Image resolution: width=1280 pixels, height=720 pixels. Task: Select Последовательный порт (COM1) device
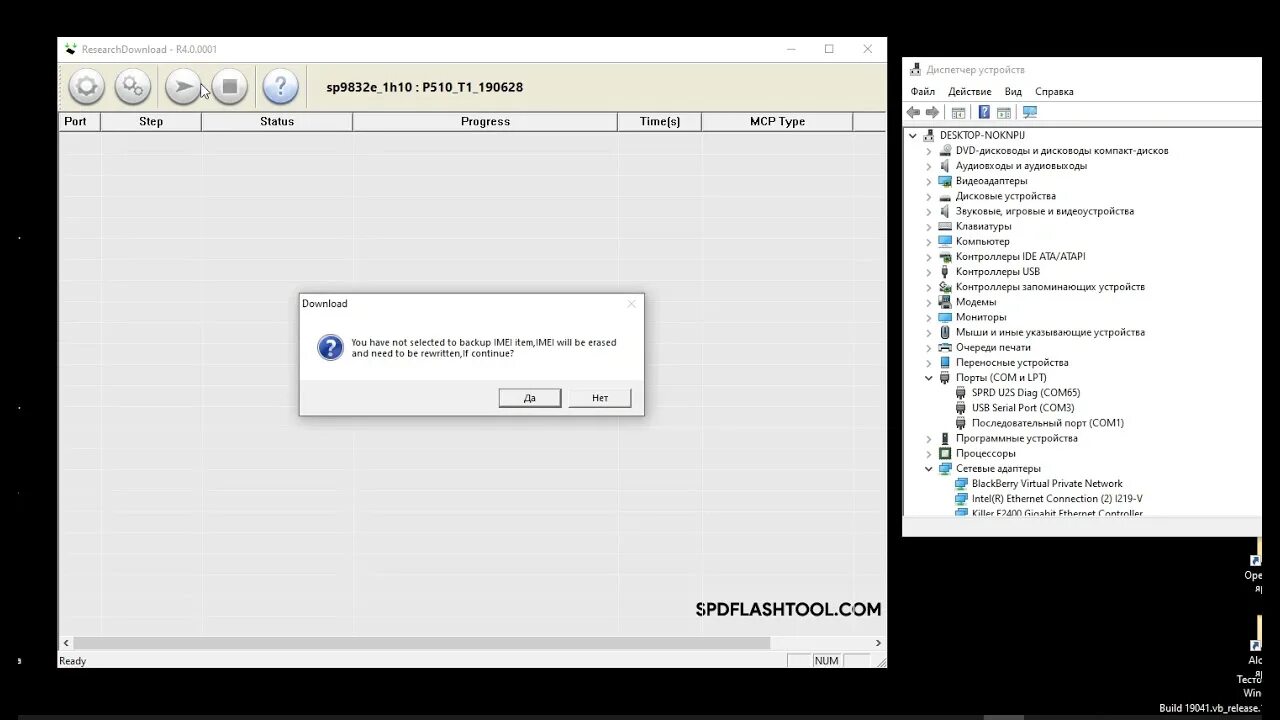[1048, 423]
